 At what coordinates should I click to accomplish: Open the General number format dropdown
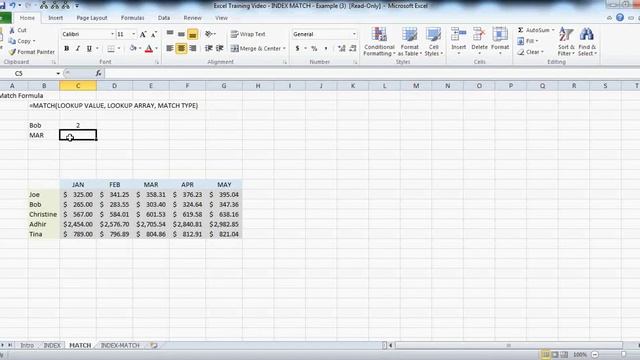click(x=354, y=34)
